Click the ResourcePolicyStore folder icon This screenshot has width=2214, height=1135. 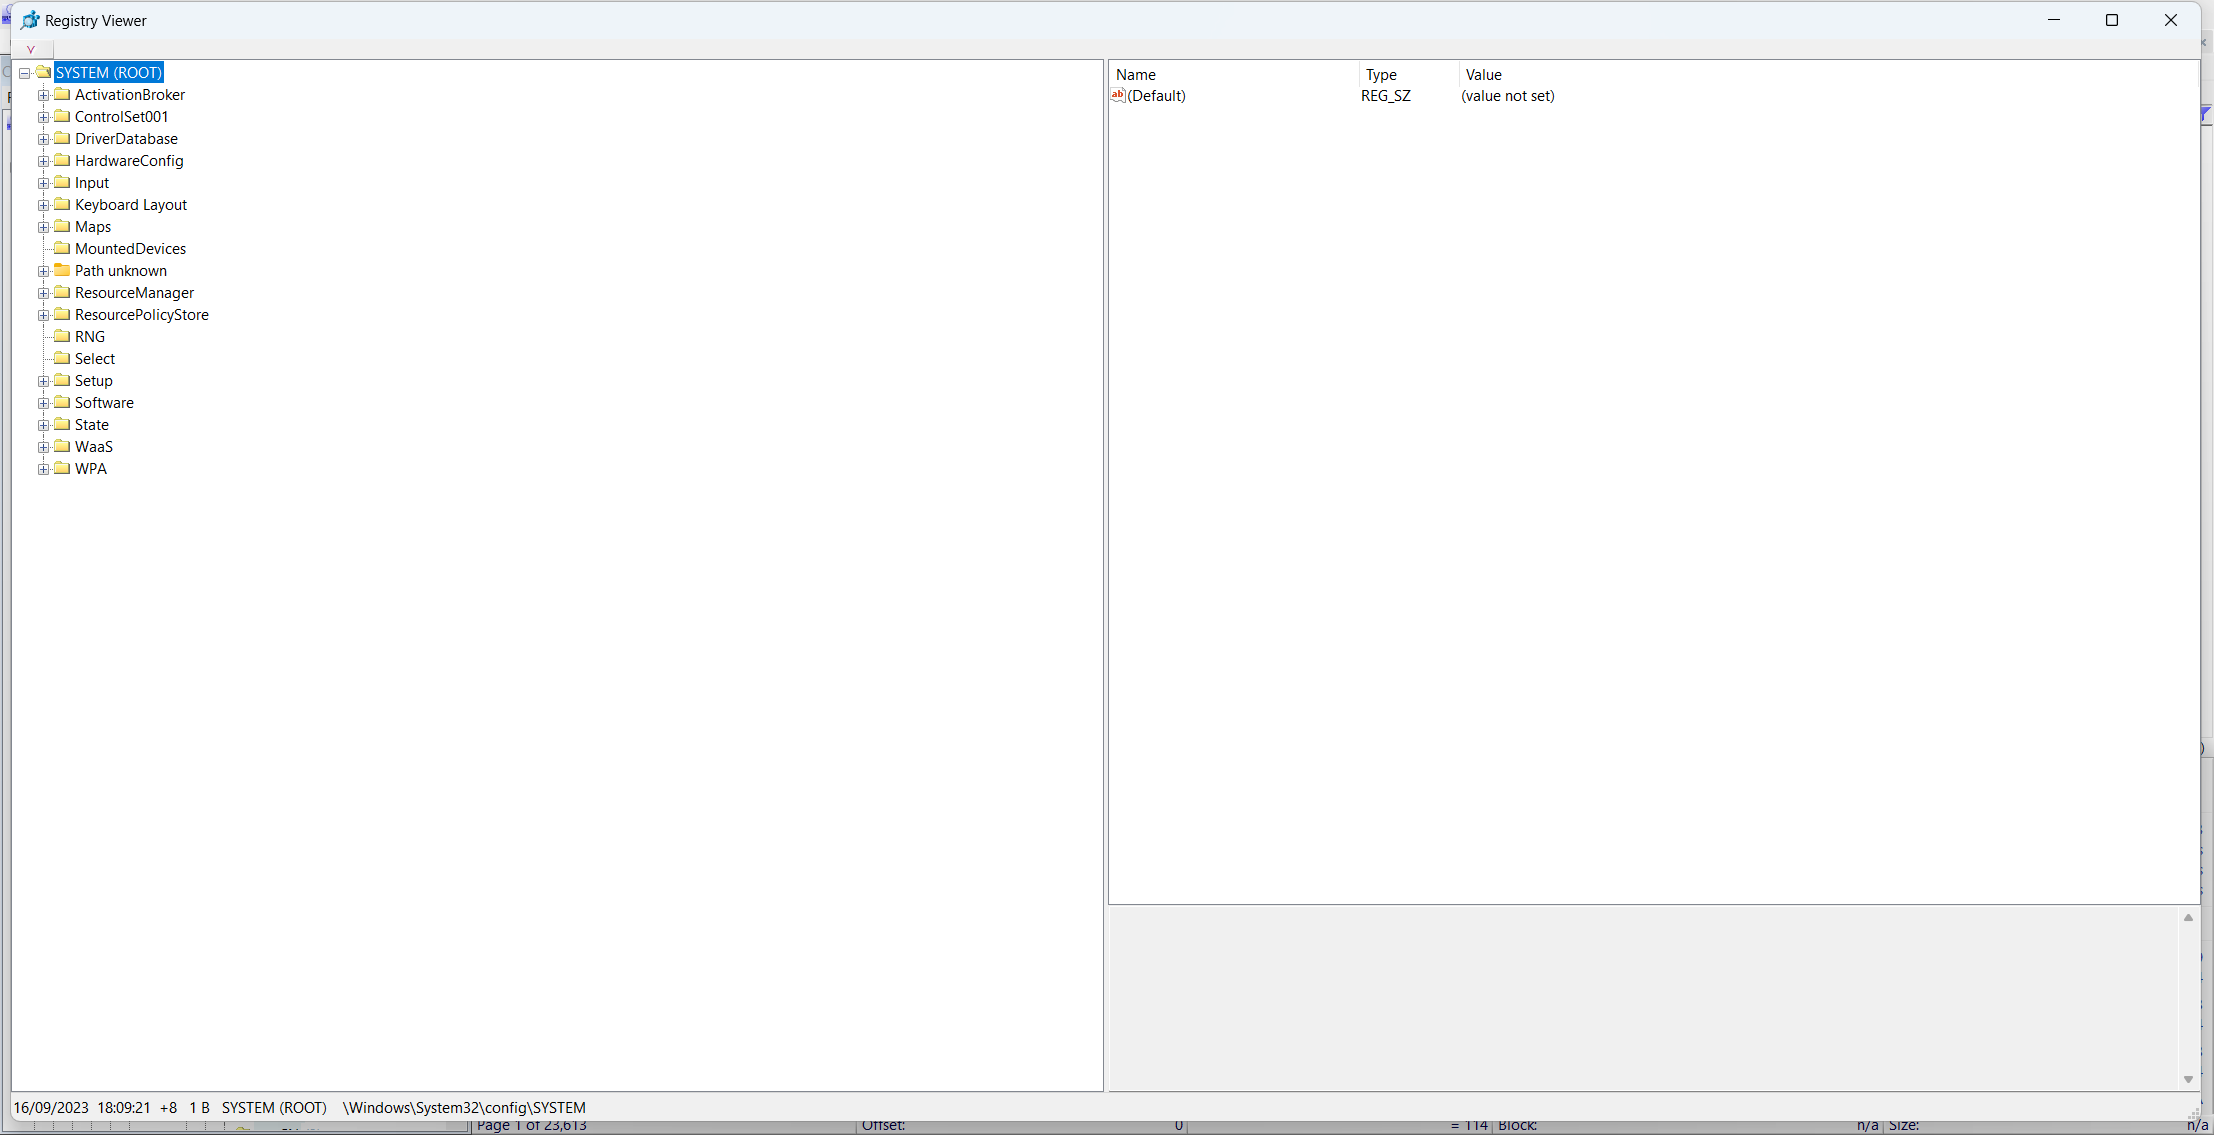pyautogui.click(x=62, y=314)
